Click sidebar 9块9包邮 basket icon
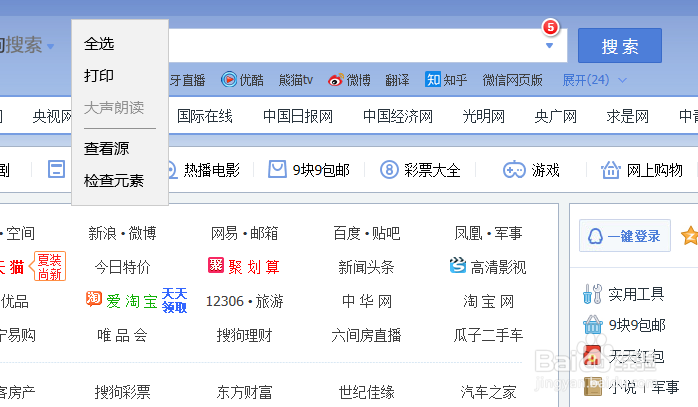Image resolution: width=698 pixels, height=407 pixels. click(x=592, y=325)
